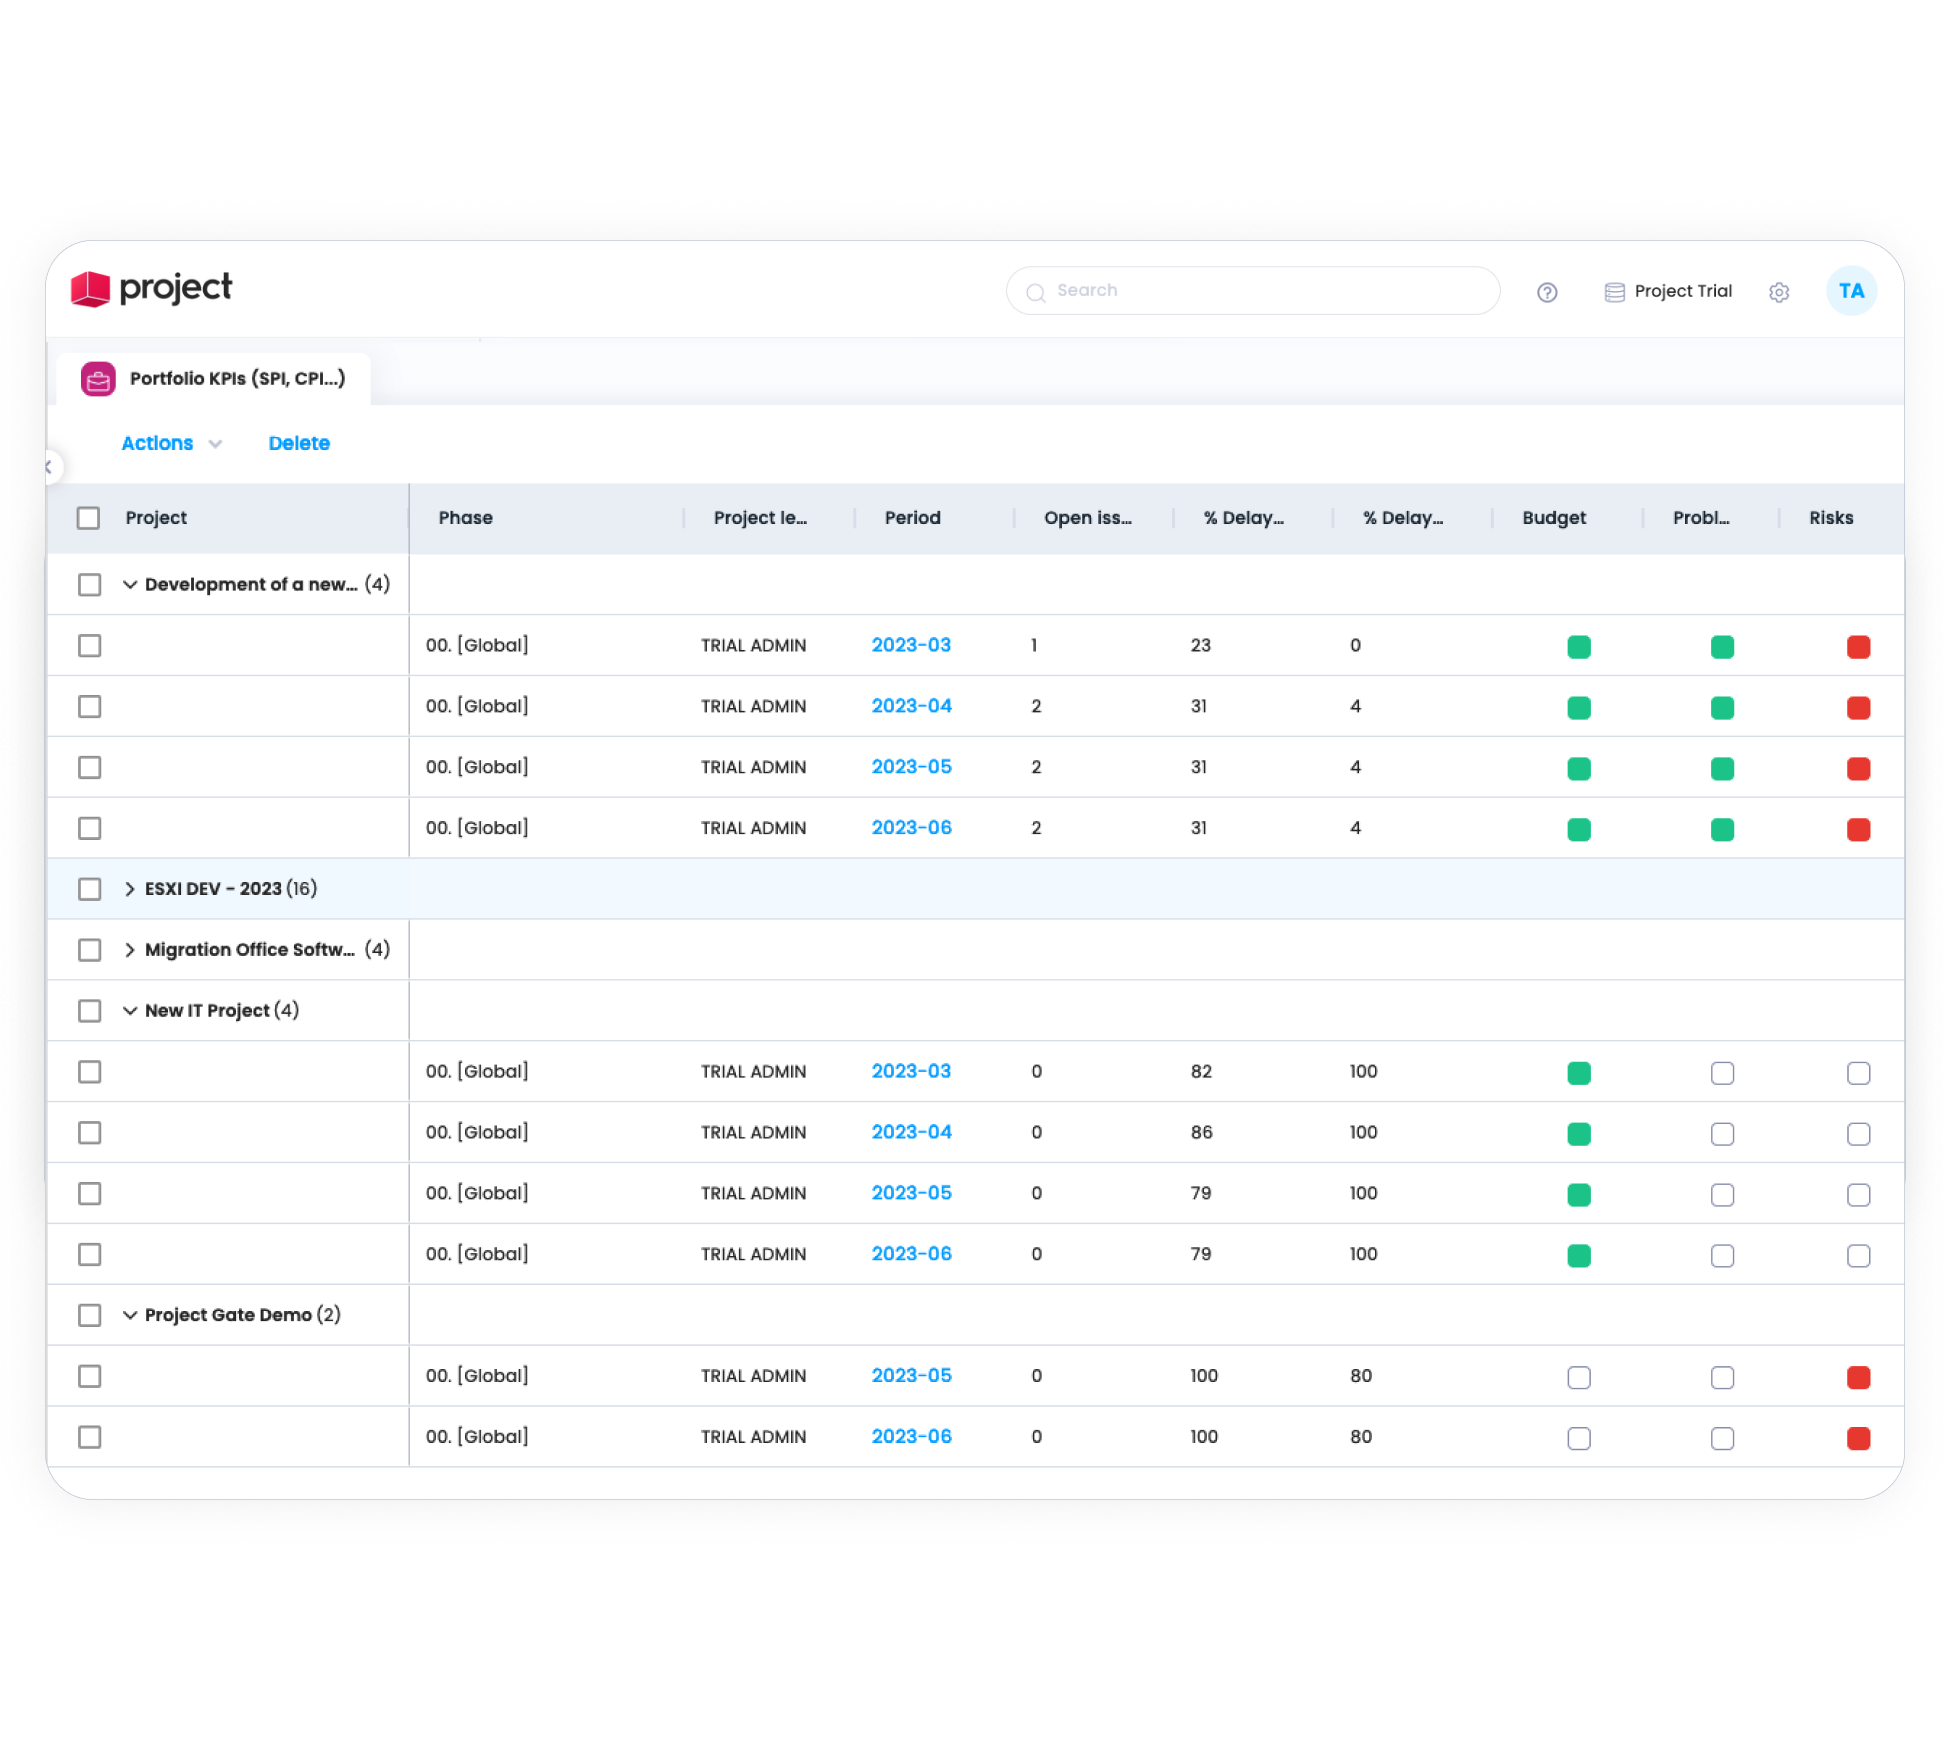Click 00. [Global] phase in Project Gate Demo 2023-05
Image resolution: width=1950 pixels, height=1740 pixels.
pyautogui.click(x=477, y=1376)
